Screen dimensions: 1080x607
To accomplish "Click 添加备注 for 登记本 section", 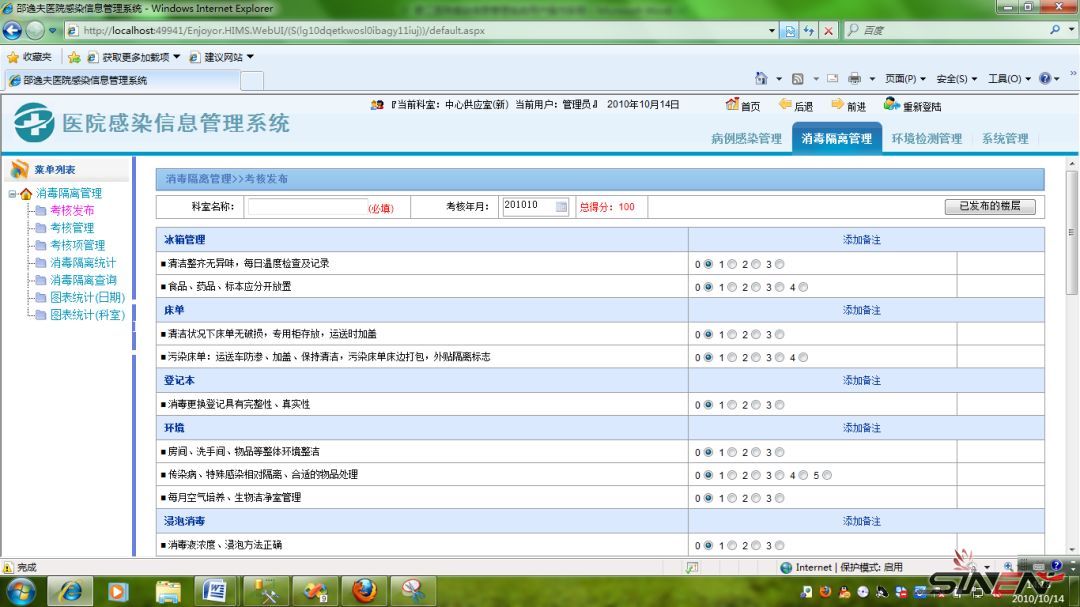I will tap(862, 380).
